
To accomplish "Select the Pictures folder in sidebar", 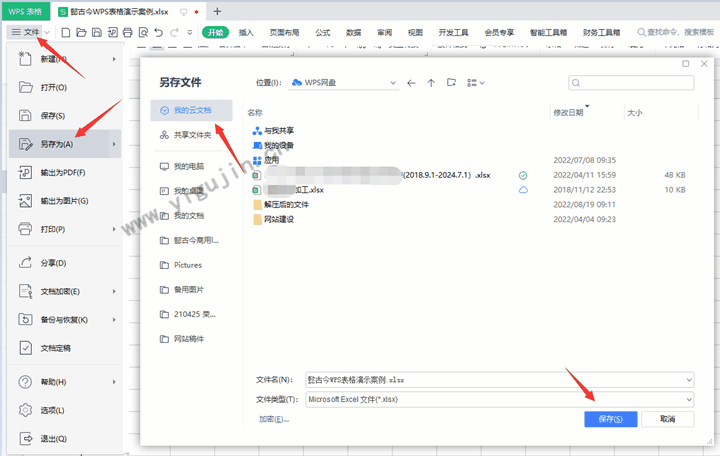I will click(191, 265).
